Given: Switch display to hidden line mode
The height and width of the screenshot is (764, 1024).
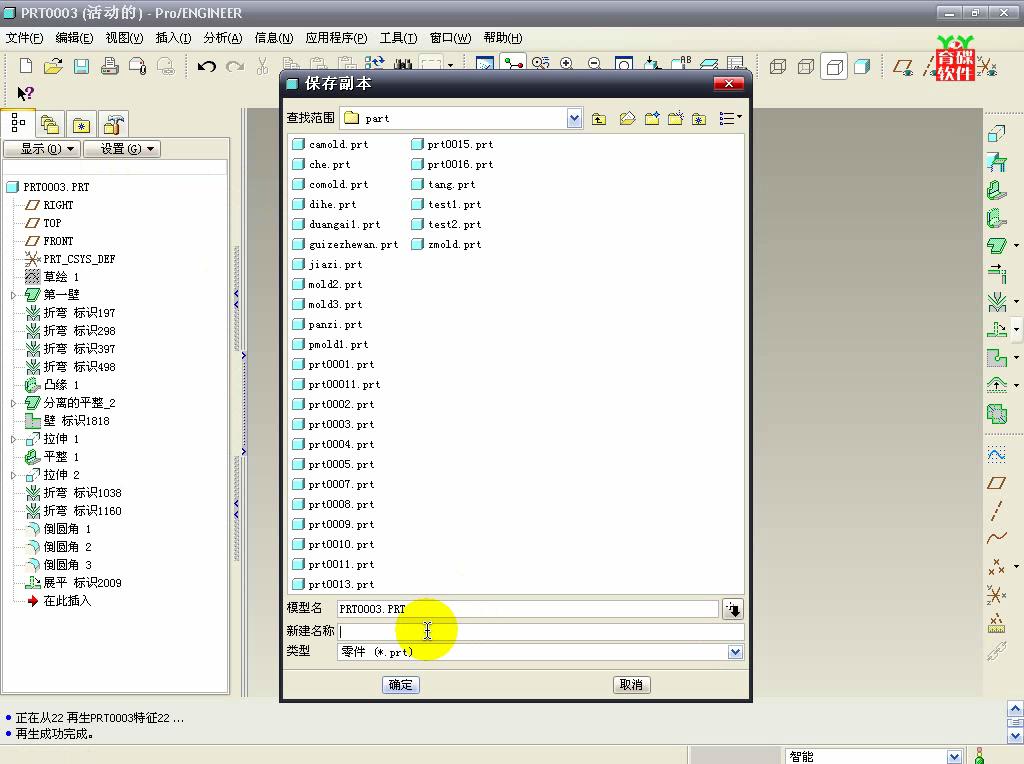Looking at the screenshot, I should 806,66.
